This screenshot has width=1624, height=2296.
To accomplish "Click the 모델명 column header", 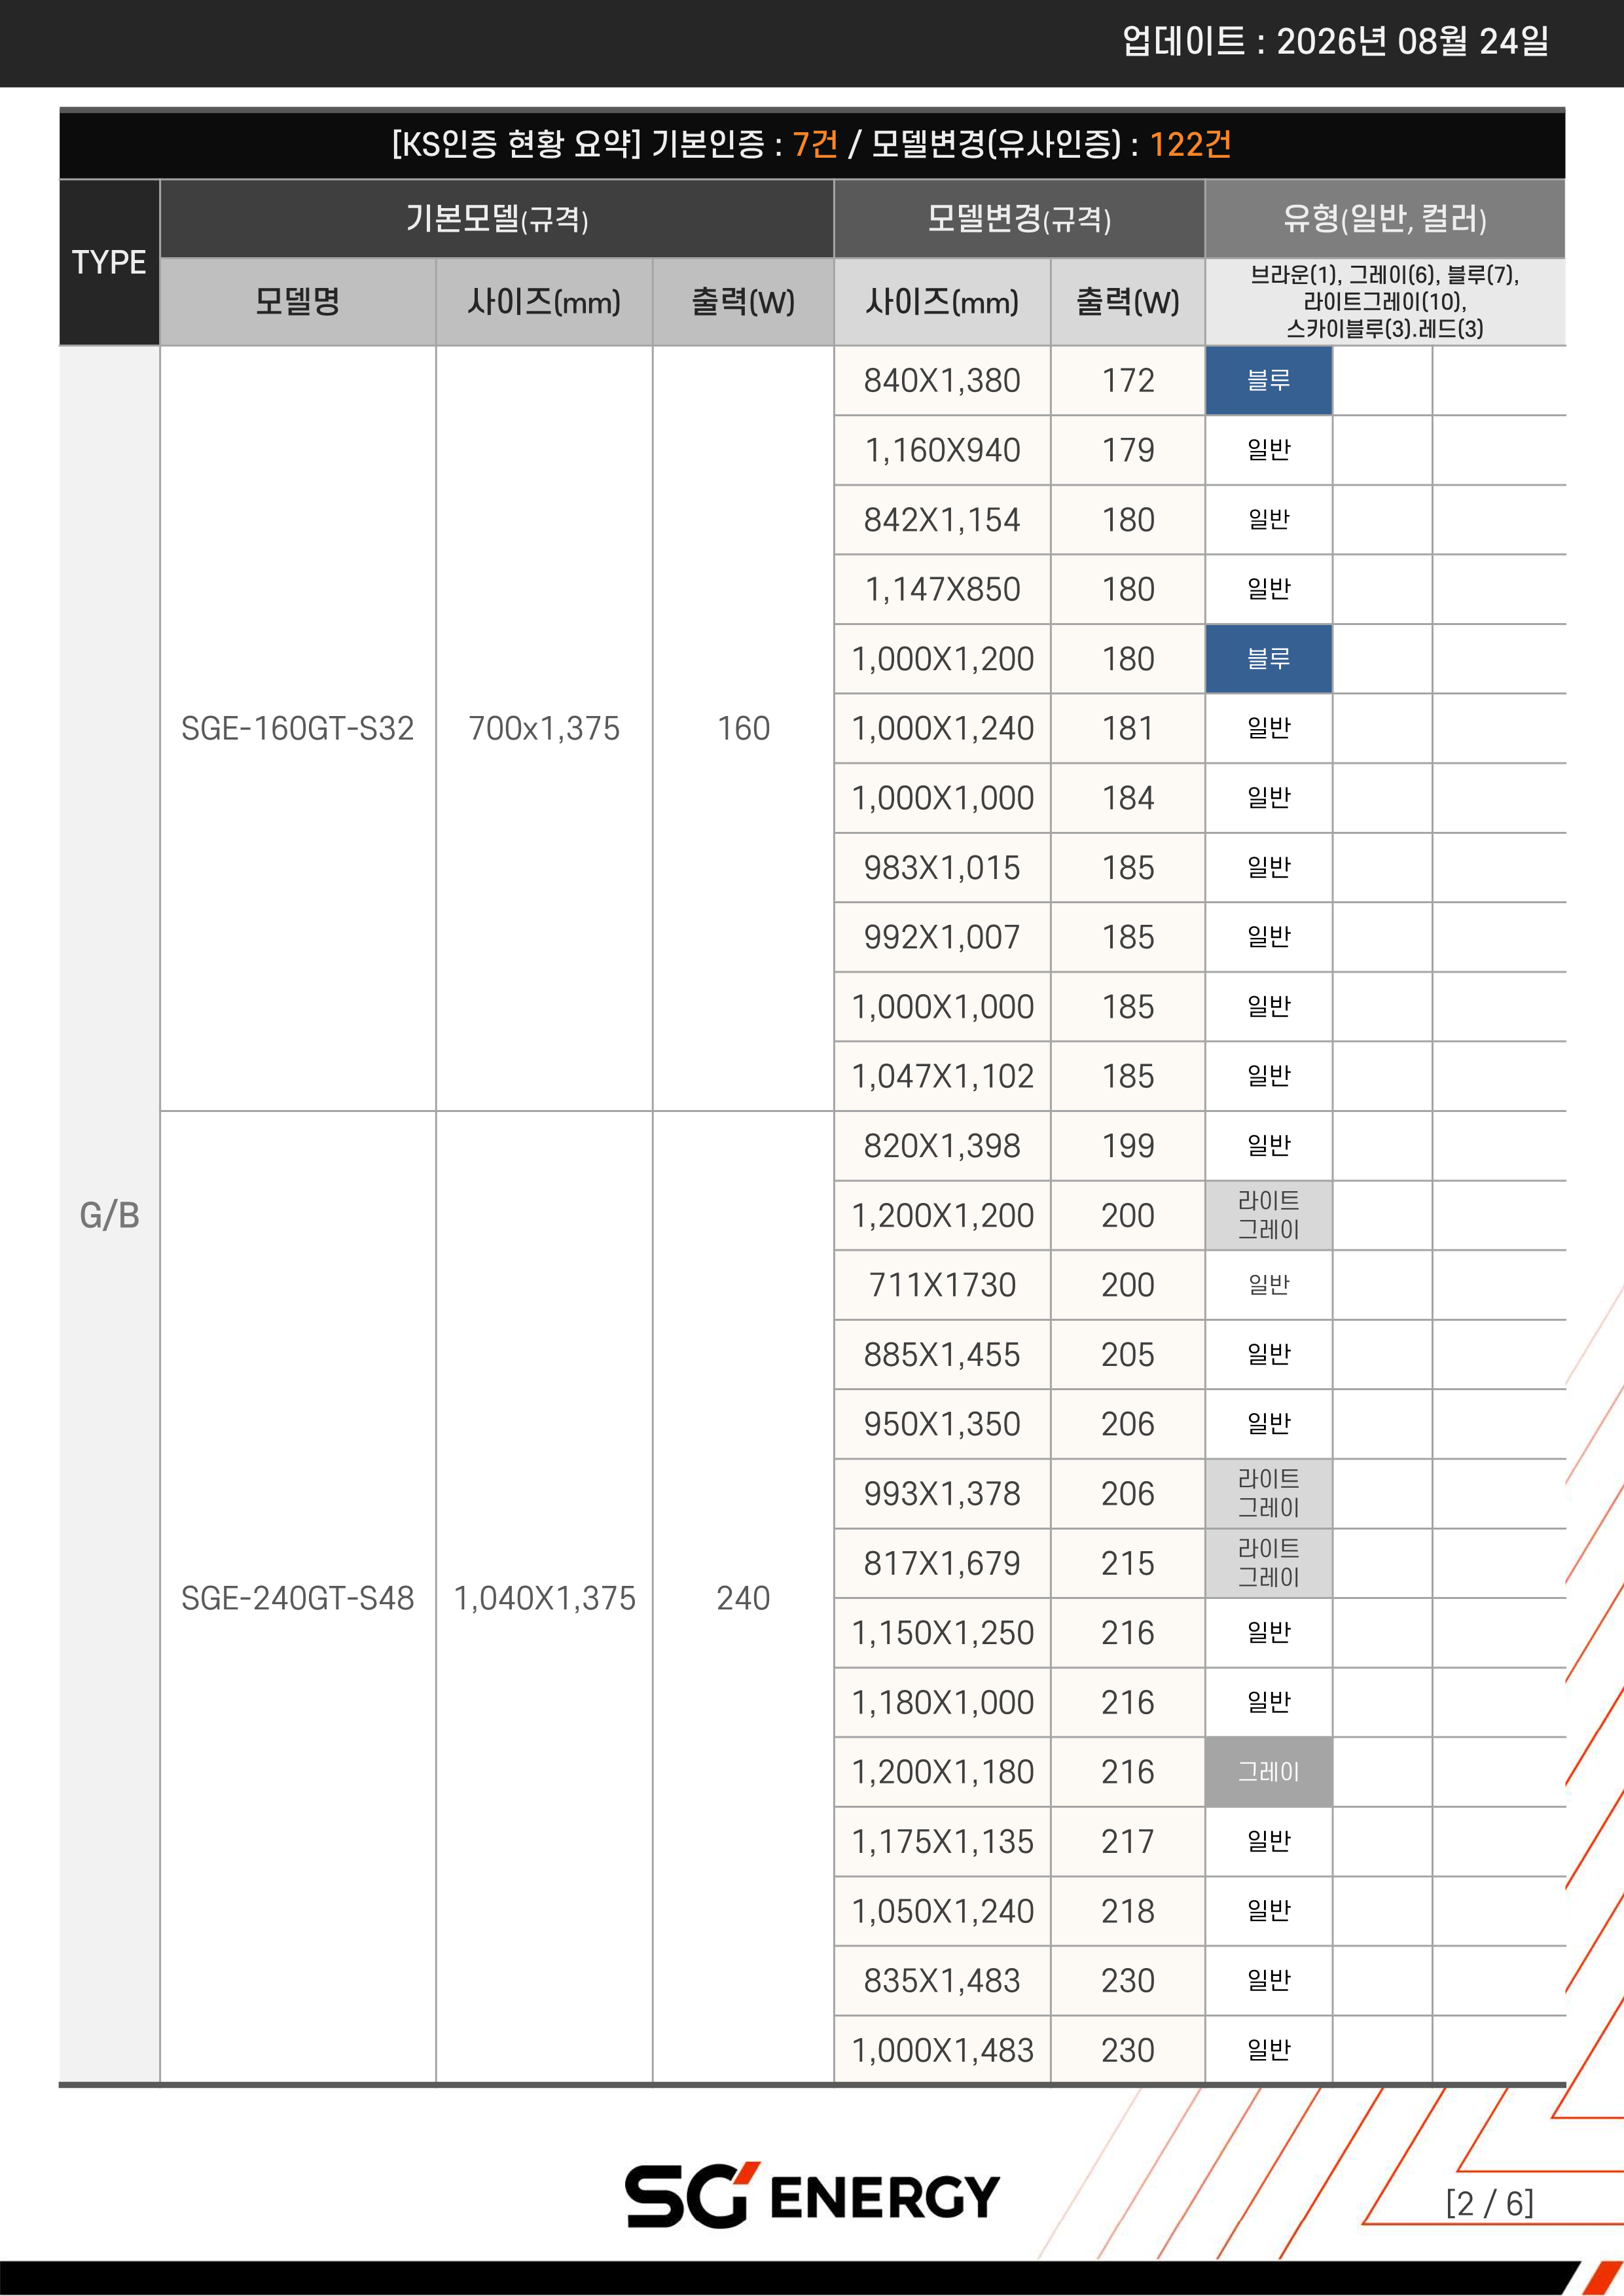I will [298, 302].
